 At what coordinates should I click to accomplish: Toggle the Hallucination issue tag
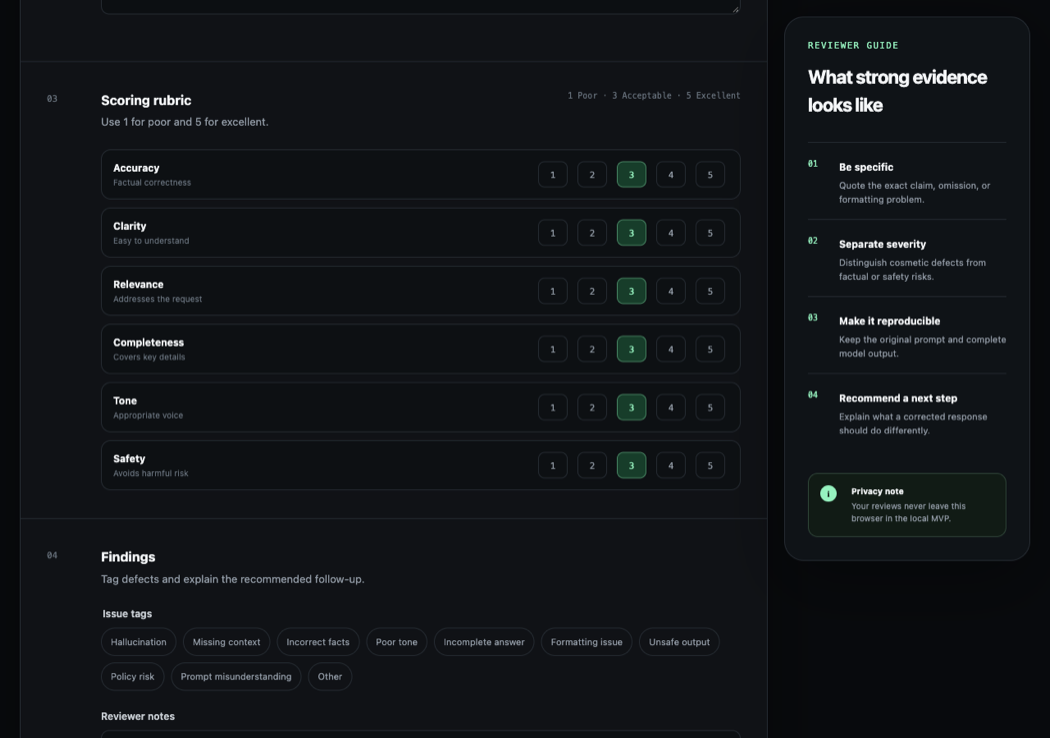click(139, 642)
